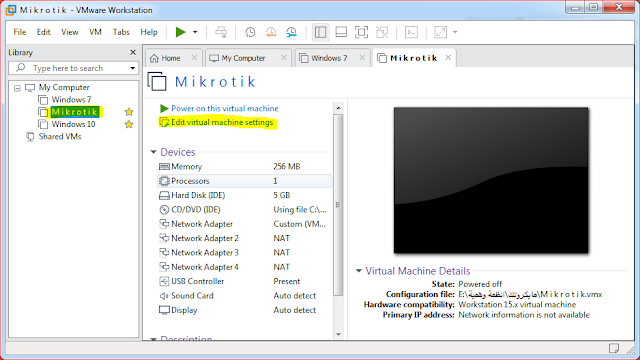Click the Send Ctrl+Alt+Del toolbar icon
Screen dimensions: 640x360
tap(221, 32)
